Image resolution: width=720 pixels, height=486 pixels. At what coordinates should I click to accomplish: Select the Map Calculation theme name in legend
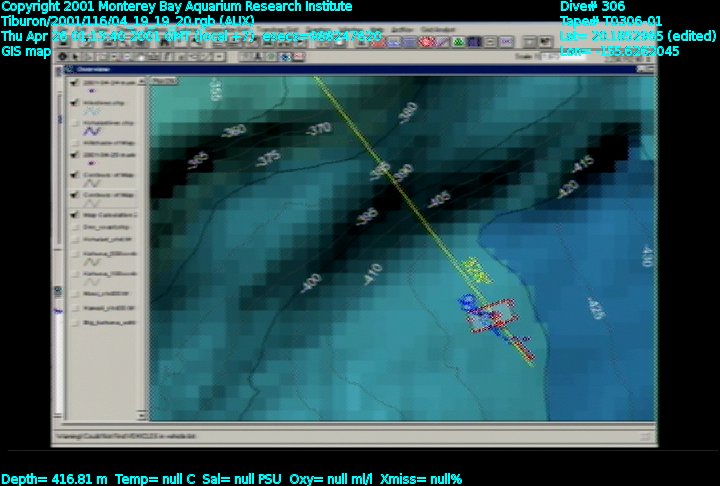(x=110, y=214)
